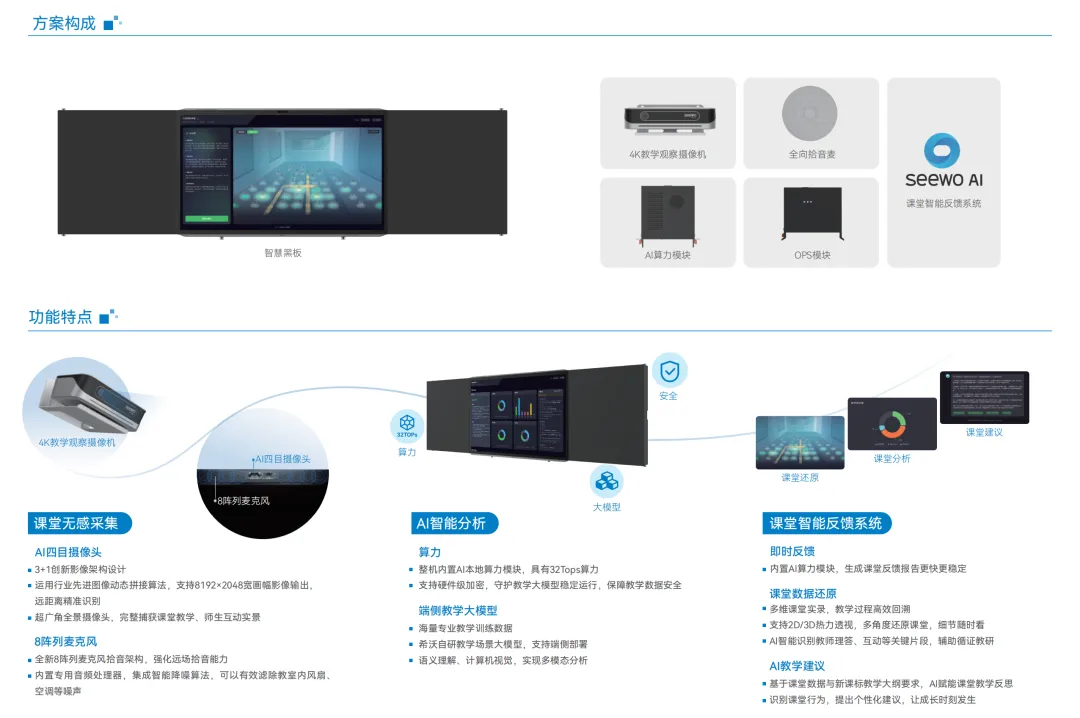Click the 课堂数据还原 subheading
This screenshot has height=718, width=1080.
point(803,594)
